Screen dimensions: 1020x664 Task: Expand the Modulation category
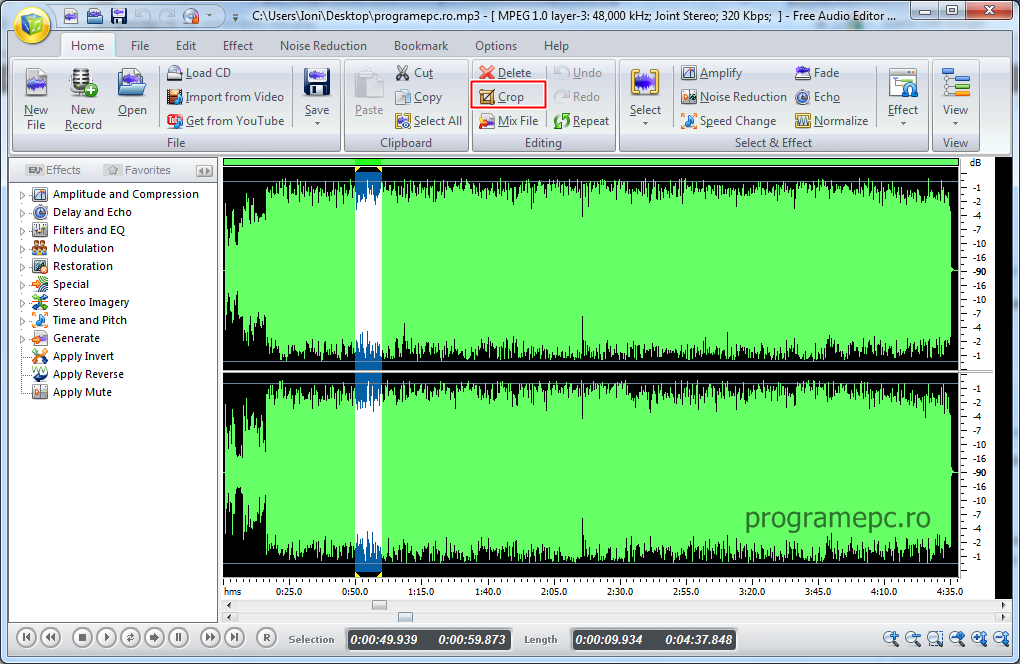(22, 248)
